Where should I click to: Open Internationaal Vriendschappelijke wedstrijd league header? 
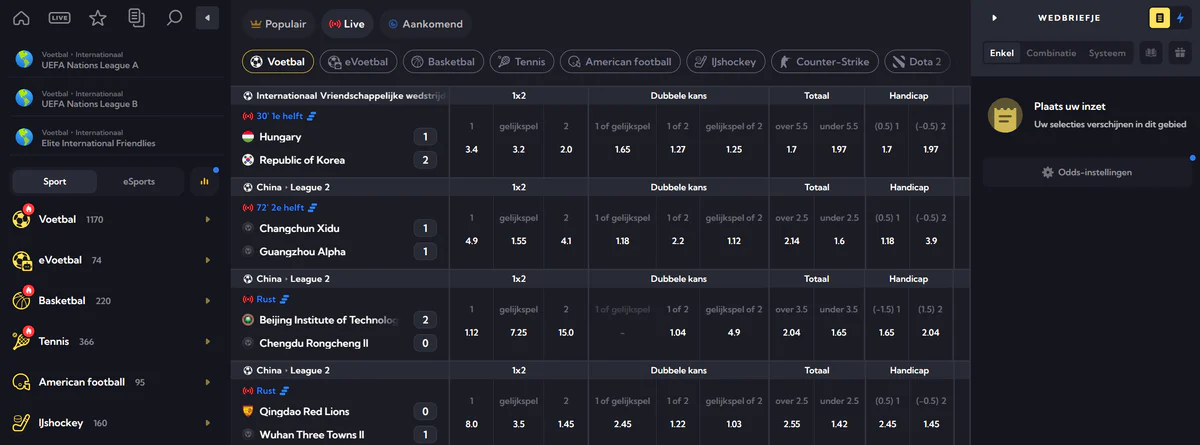pos(344,96)
